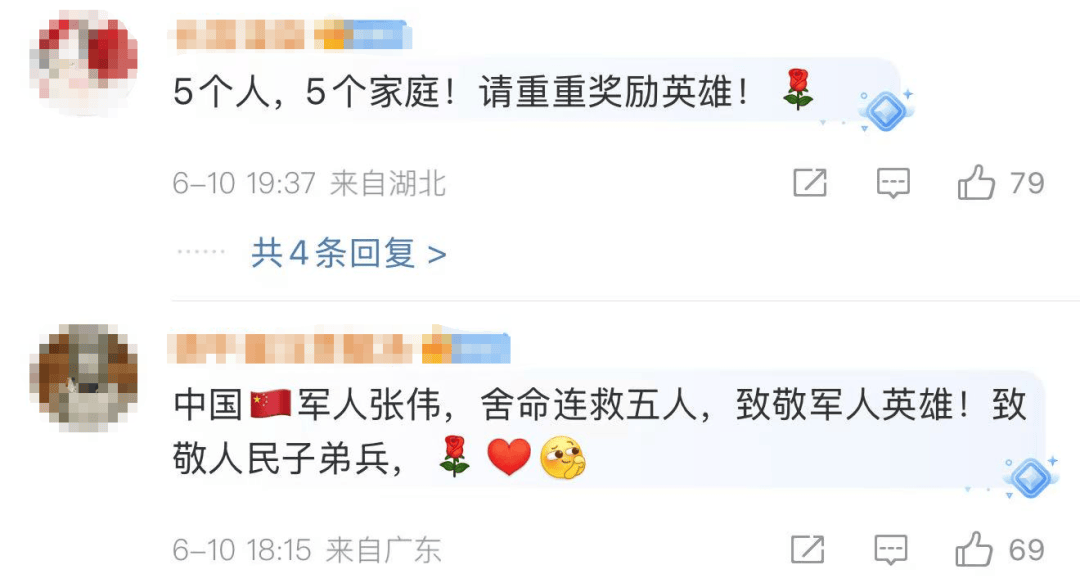
Task: Tap the blue diamond badge on first comment bubble
Action: point(886,110)
